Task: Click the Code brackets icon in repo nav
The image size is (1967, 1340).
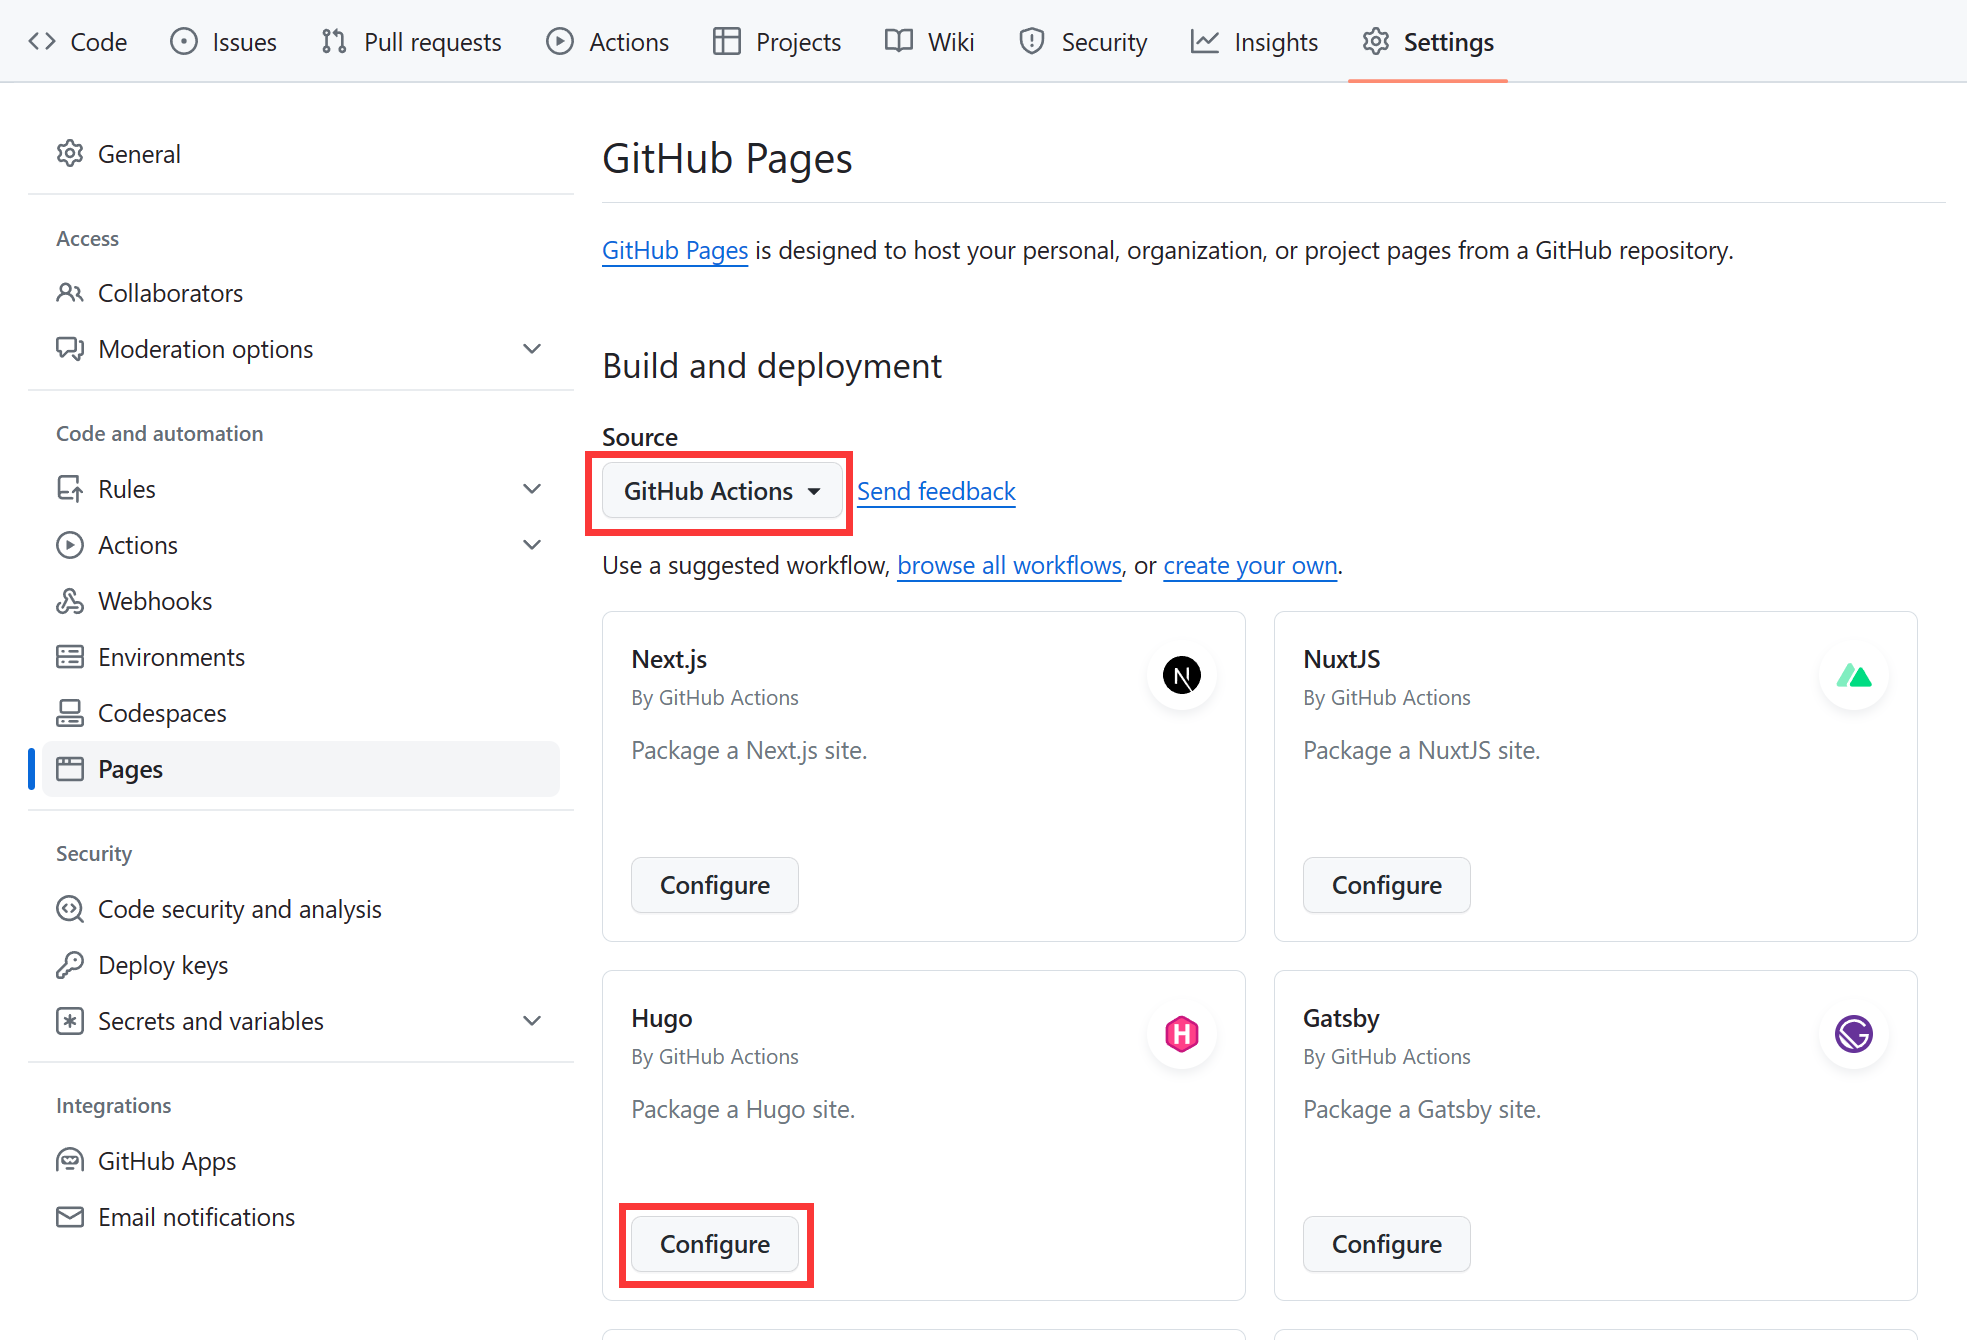Action: (42, 41)
